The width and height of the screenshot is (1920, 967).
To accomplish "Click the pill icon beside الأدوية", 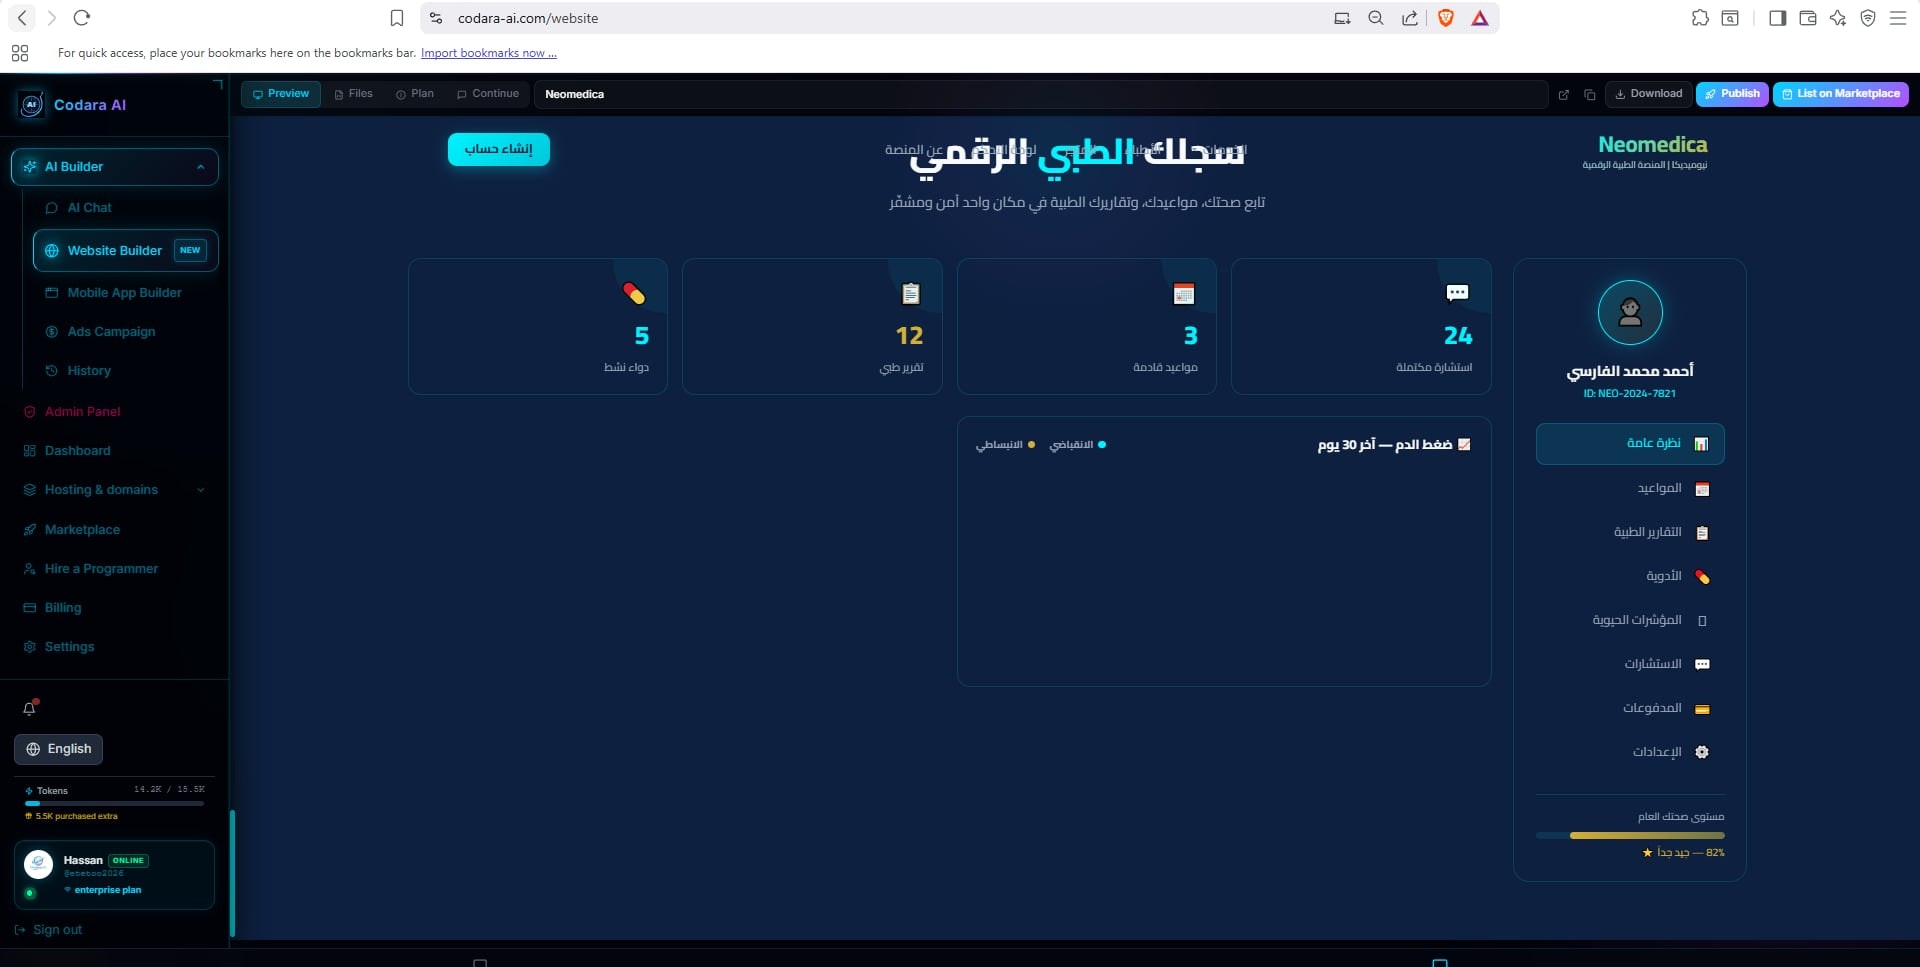I will tap(1702, 577).
